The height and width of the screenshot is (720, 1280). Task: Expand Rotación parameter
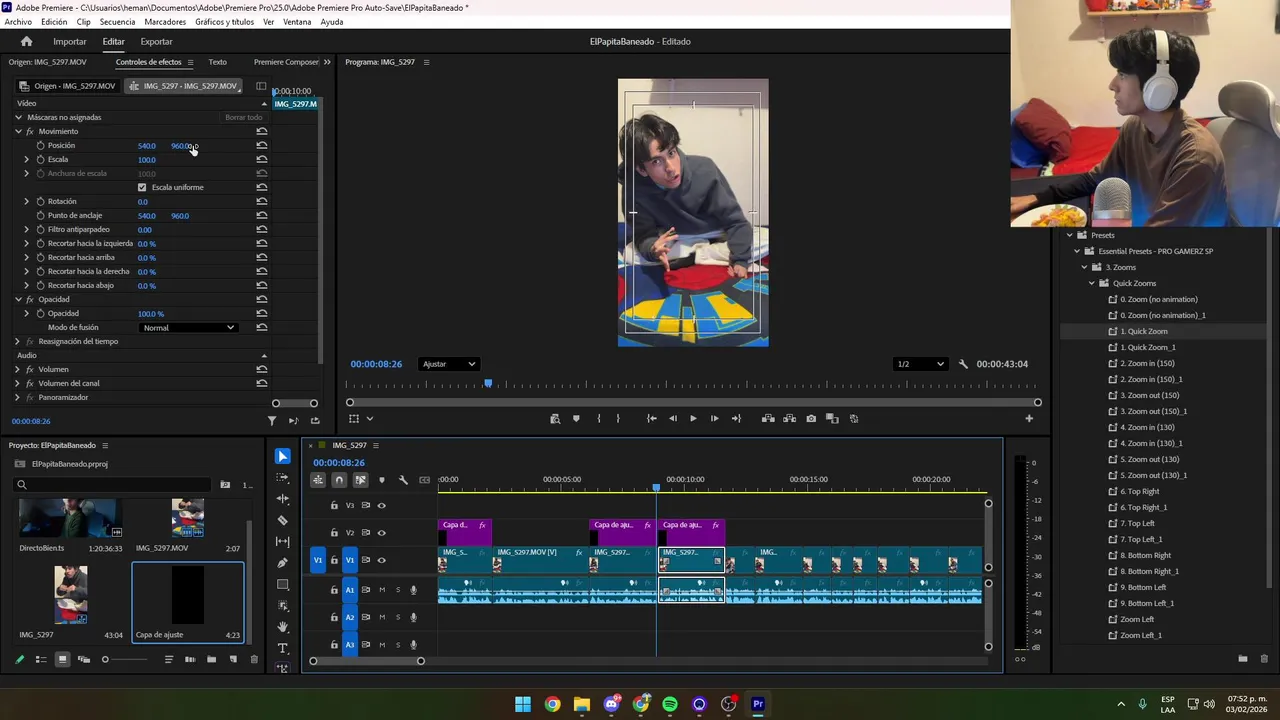click(27, 202)
